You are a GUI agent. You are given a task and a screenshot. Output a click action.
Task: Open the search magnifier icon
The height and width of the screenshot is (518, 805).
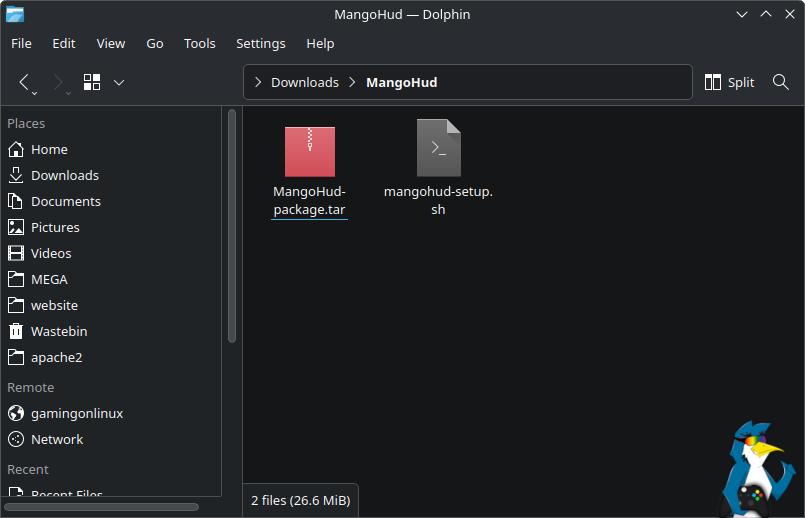[781, 82]
